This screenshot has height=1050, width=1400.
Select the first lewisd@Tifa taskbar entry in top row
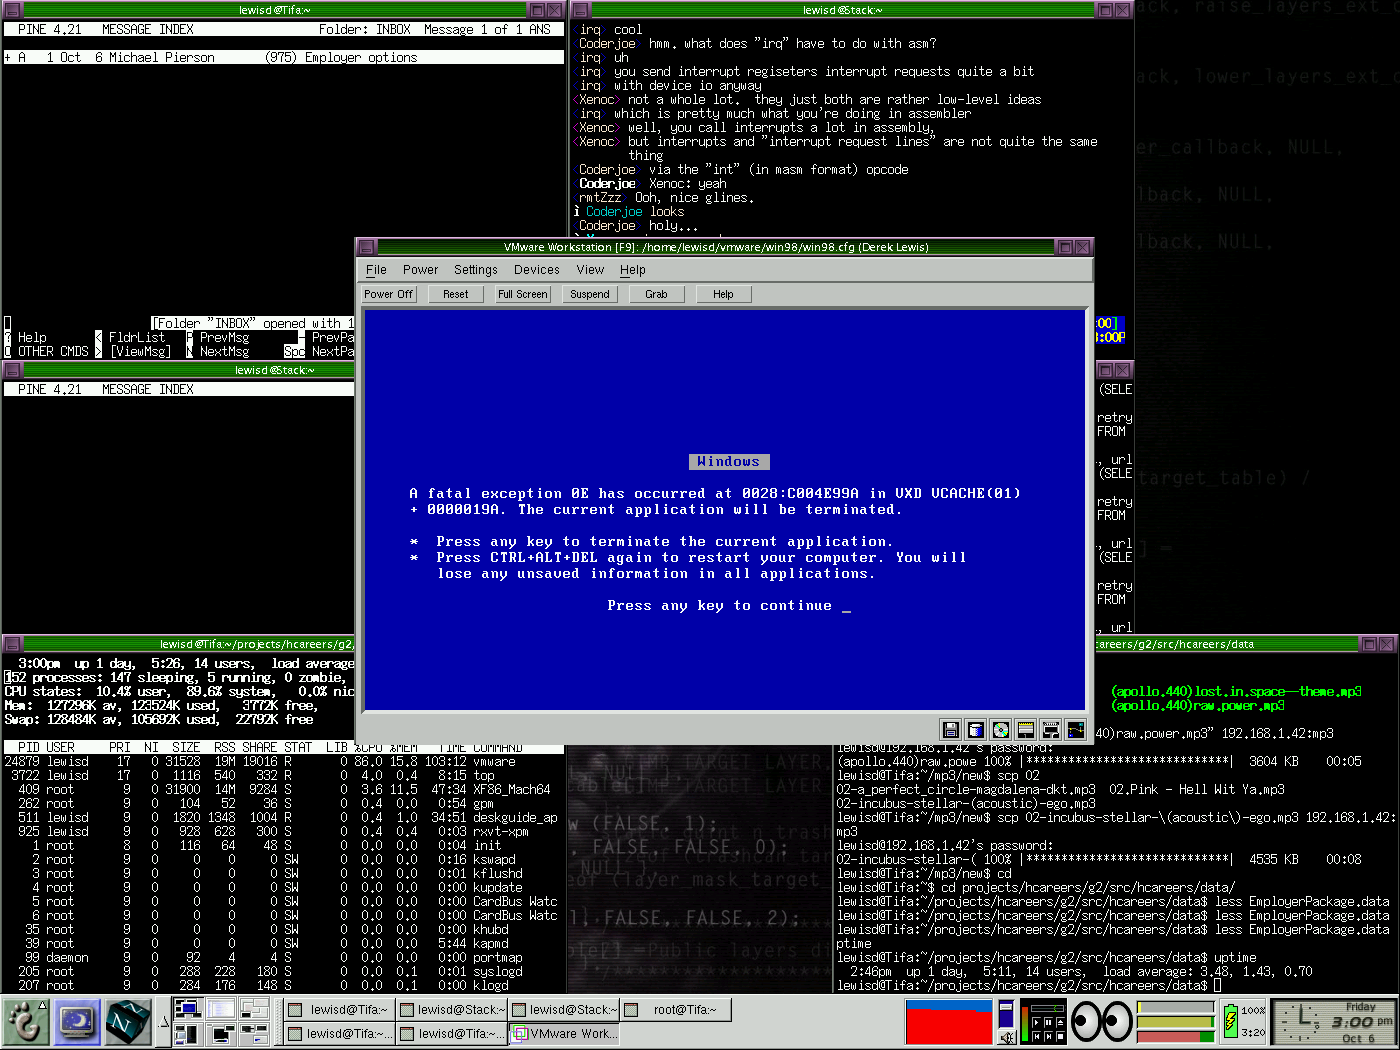coord(339,1010)
